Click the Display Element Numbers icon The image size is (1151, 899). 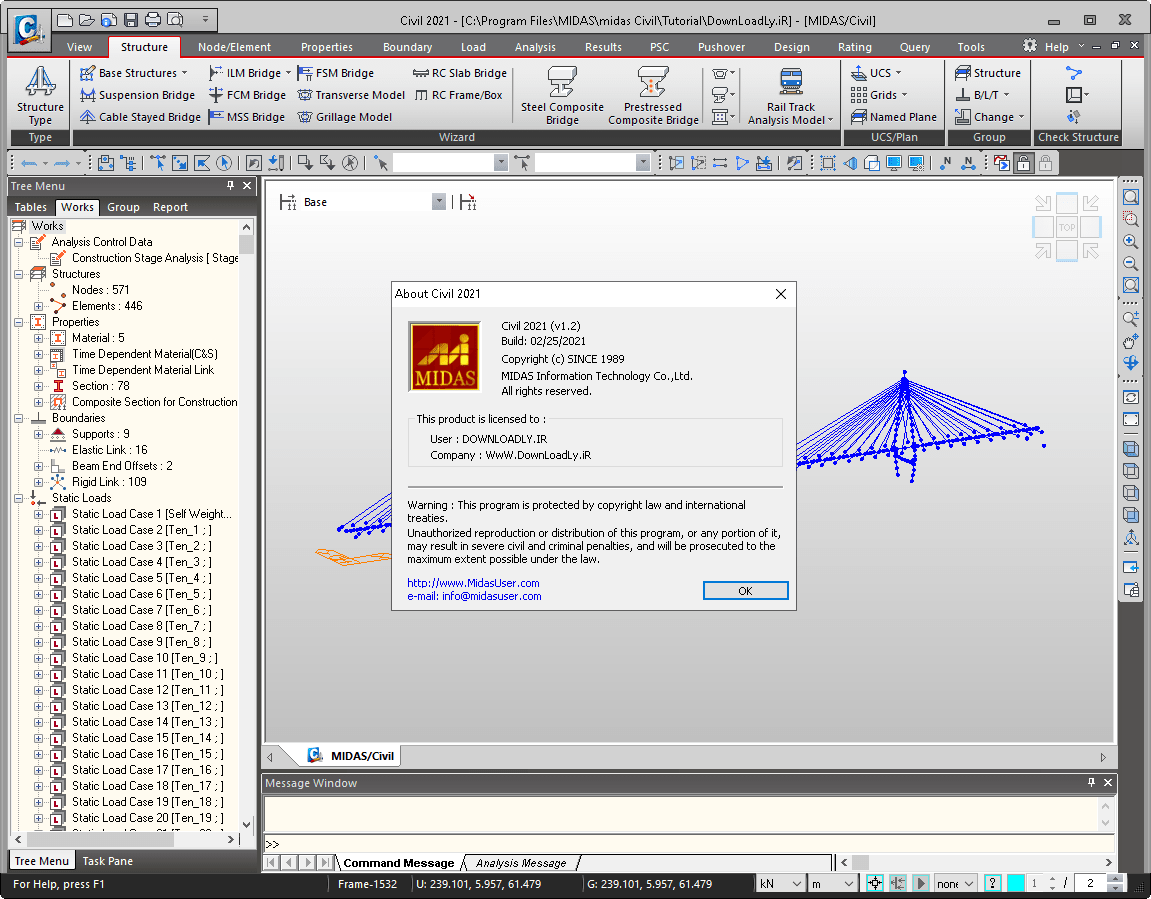click(968, 163)
